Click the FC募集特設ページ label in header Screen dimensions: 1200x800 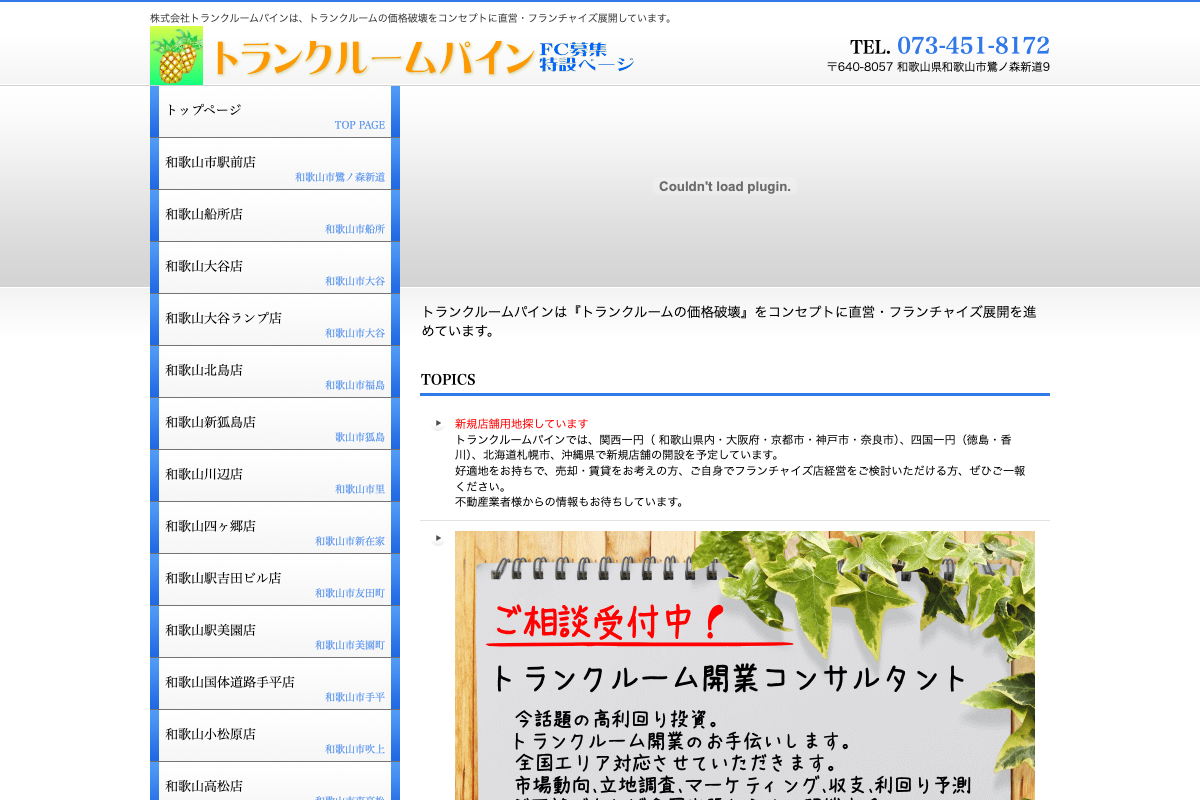[x=587, y=57]
